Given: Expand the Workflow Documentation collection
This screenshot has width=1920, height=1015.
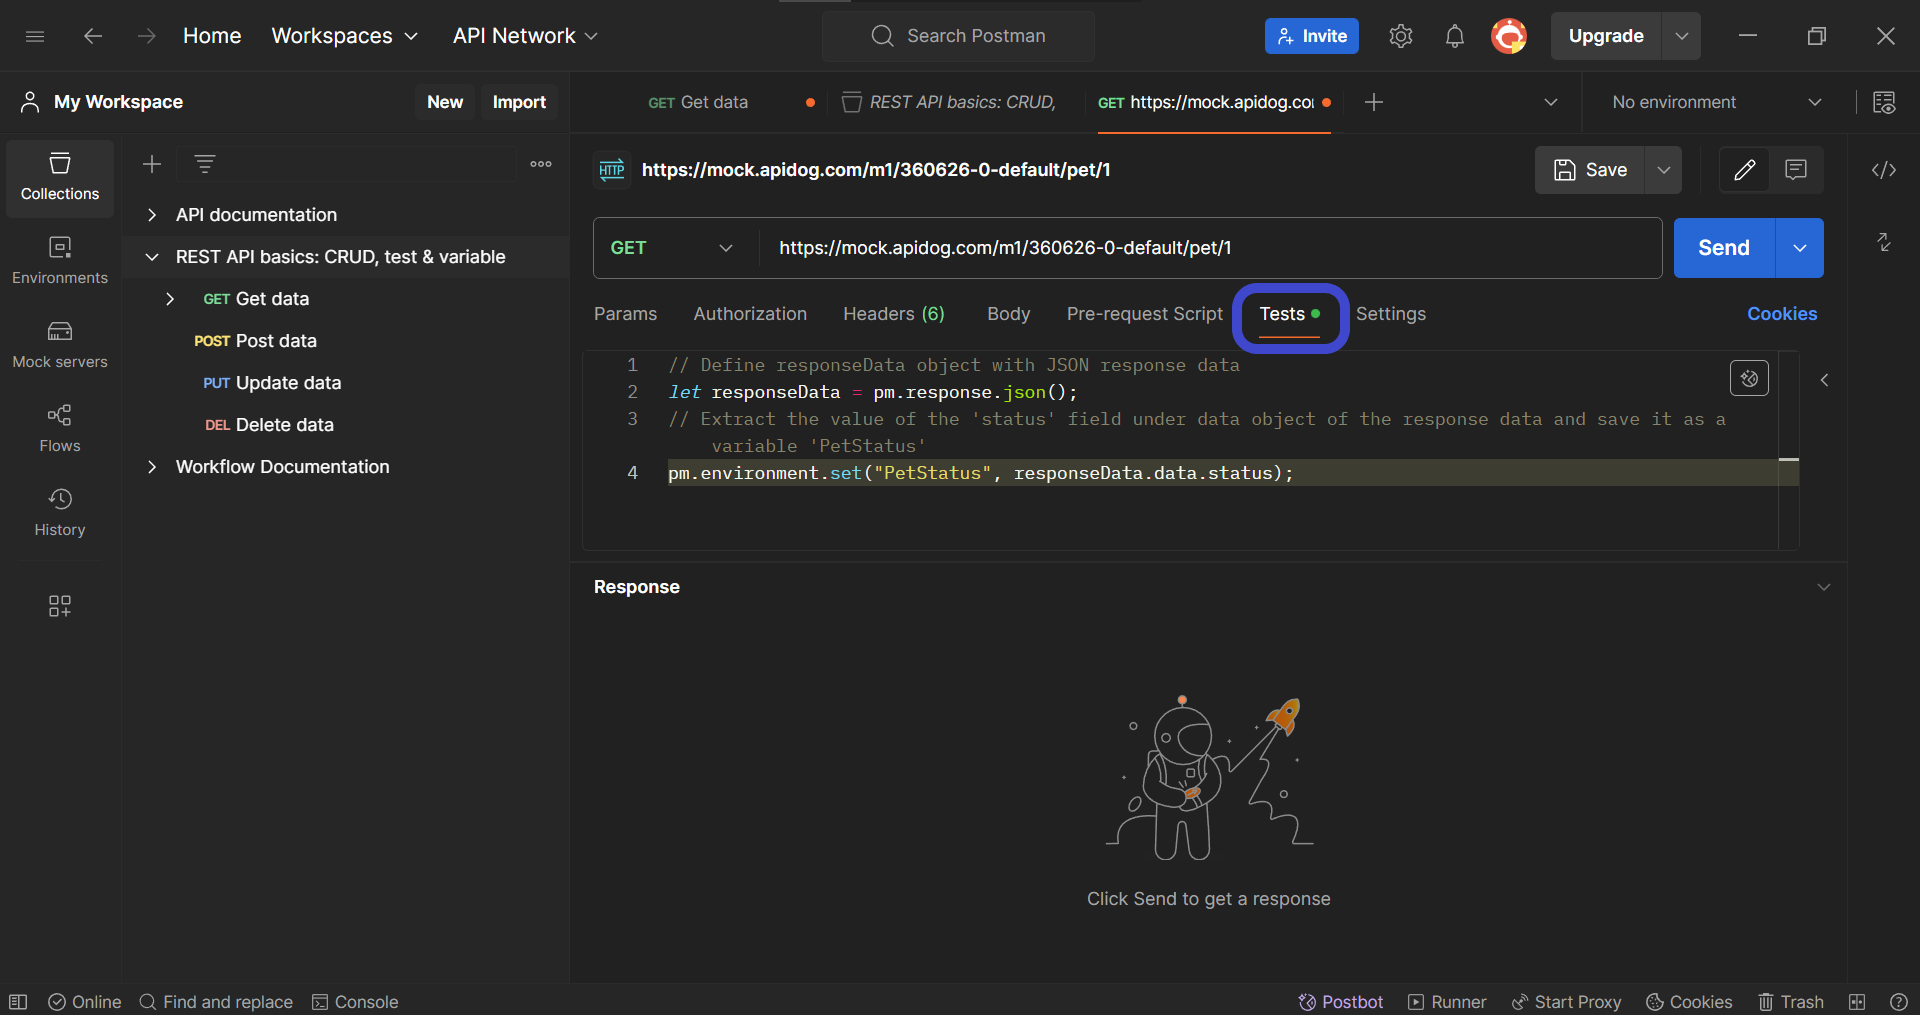Looking at the screenshot, I should 152,467.
